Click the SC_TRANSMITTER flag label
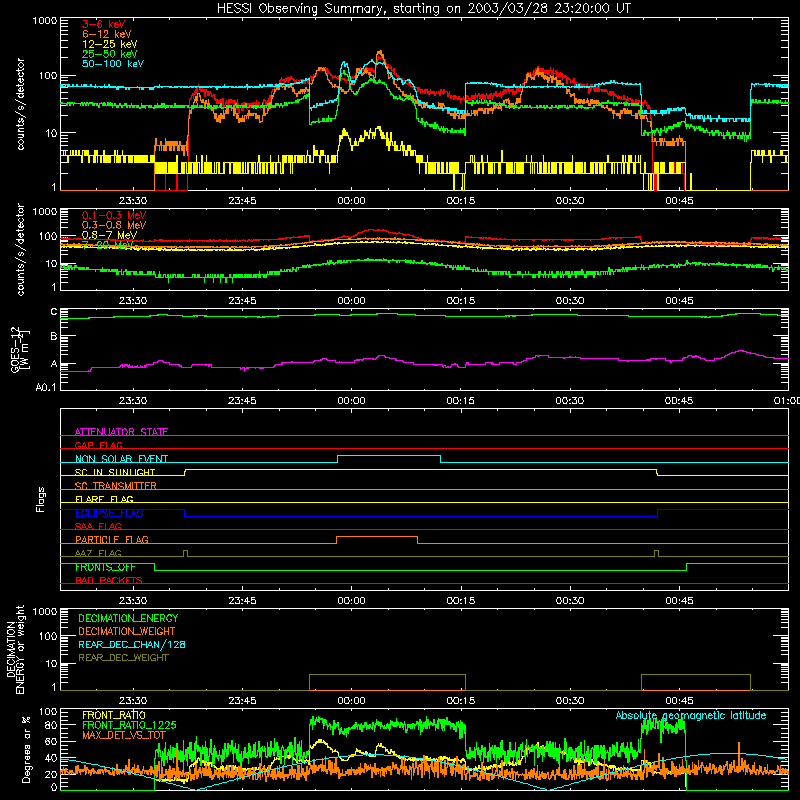Viewport: 800px width, 800px height. click(x=115, y=485)
